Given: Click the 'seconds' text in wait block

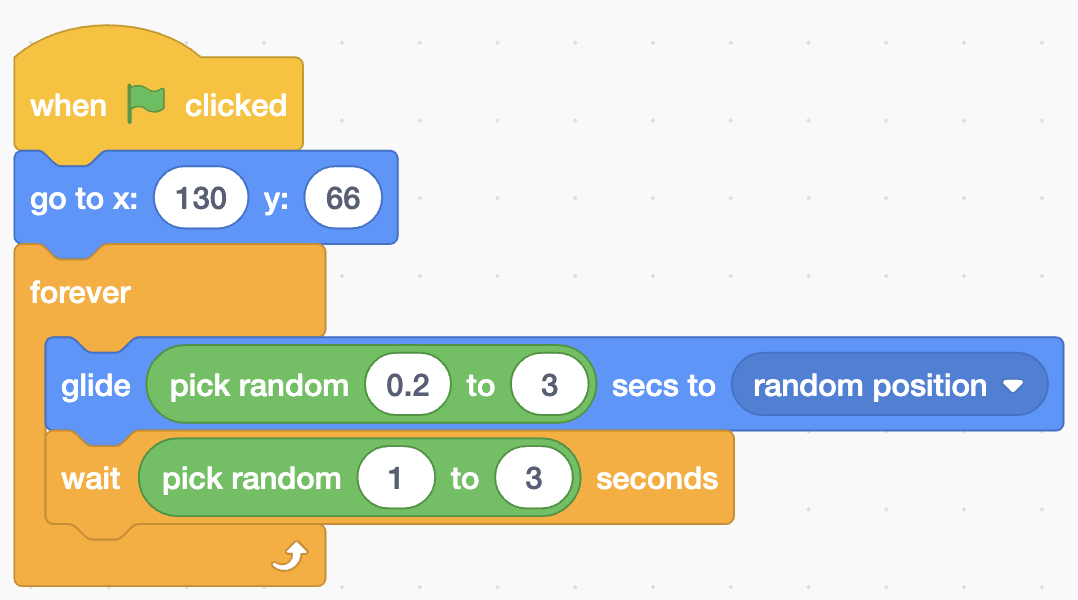Looking at the screenshot, I should click(x=657, y=478).
